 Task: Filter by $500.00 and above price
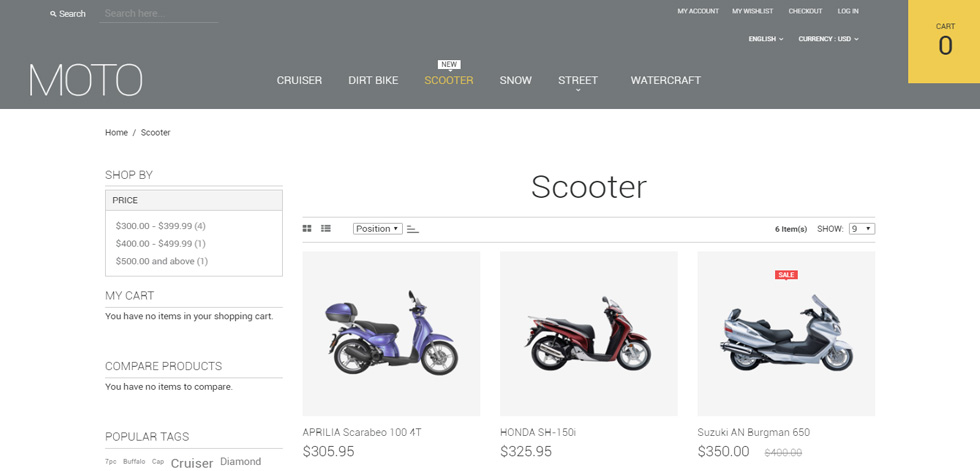(162, 261)
